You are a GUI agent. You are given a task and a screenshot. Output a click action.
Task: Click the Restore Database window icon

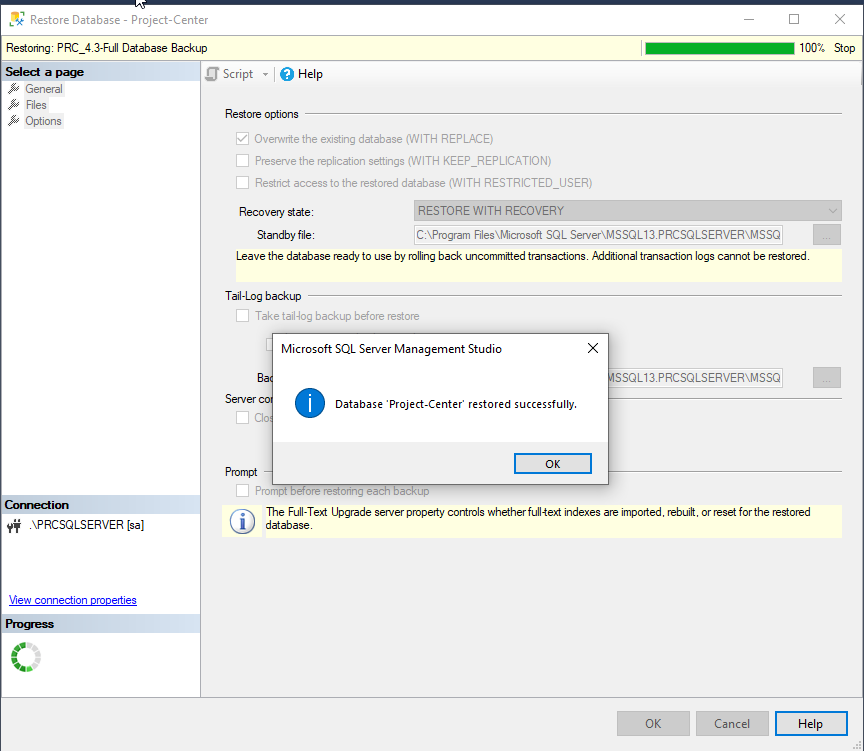[x=16, y=19]
